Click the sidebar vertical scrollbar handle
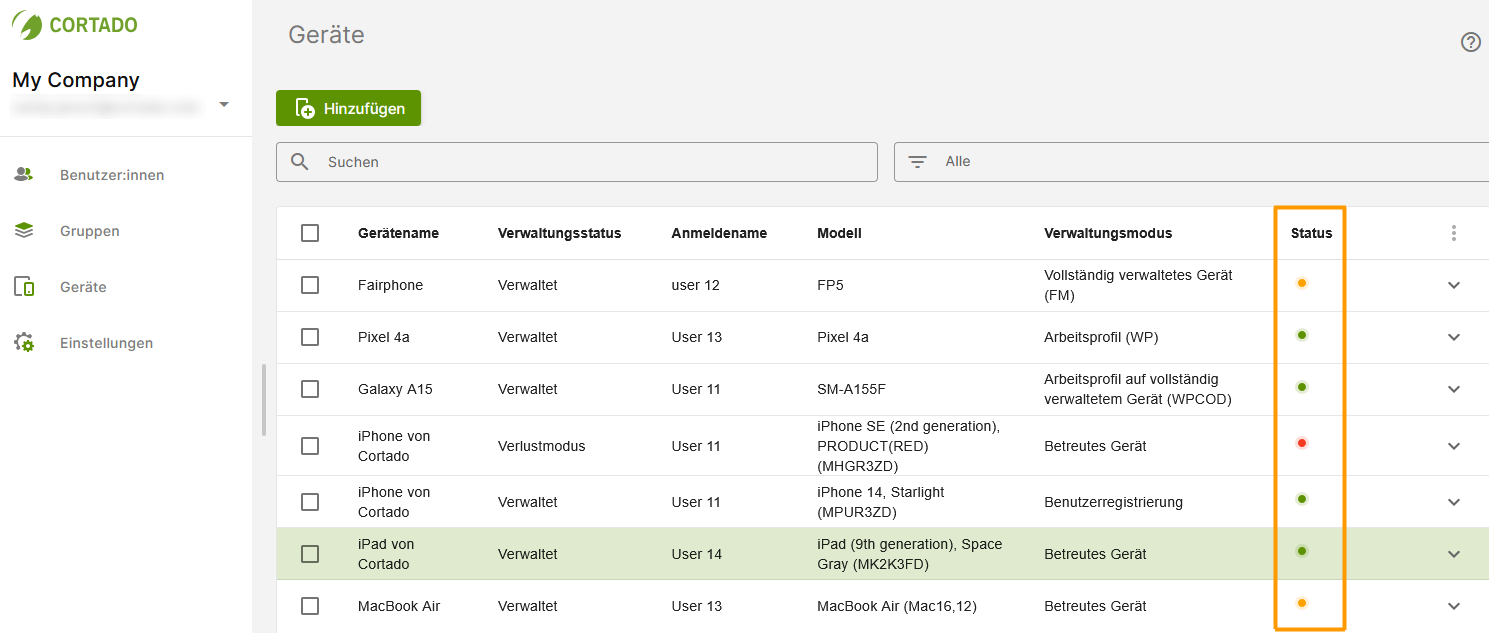Screen dimensions: 1489x633 264,400
